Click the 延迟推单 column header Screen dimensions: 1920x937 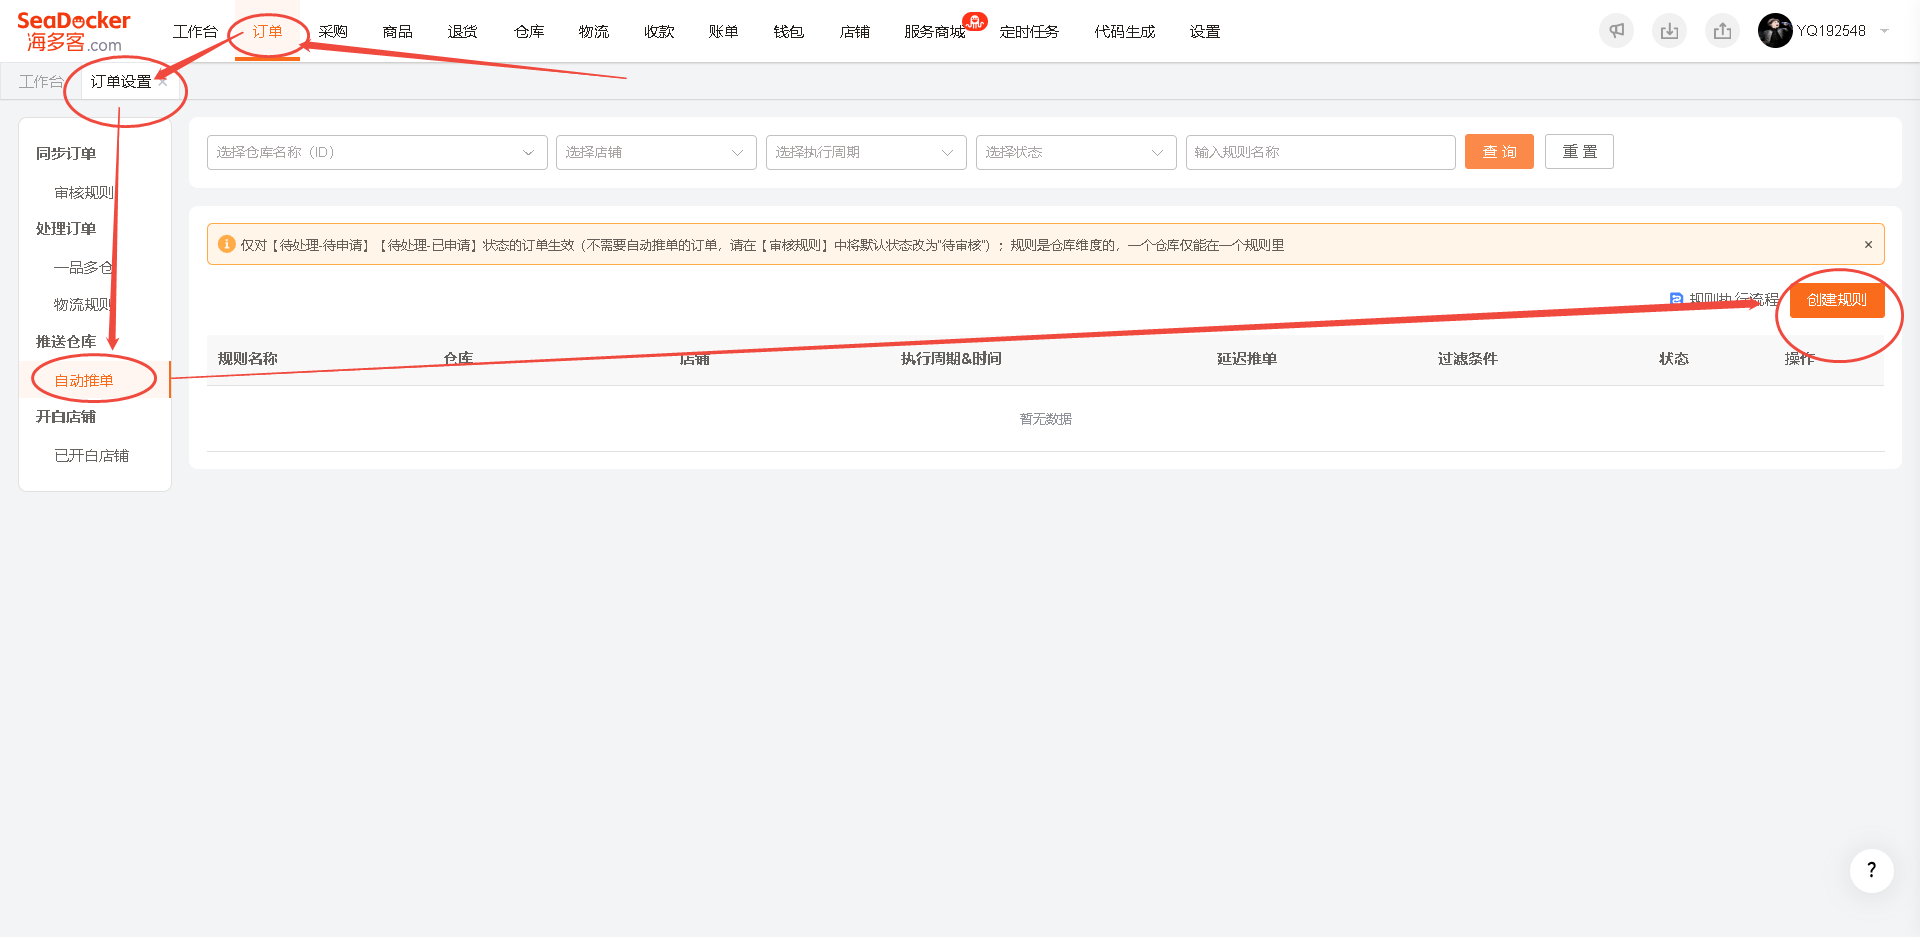1246,358
